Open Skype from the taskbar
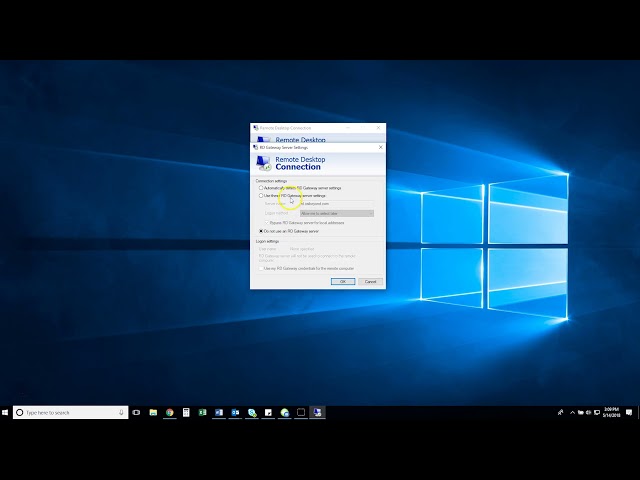The height and width of the screenshot is (480, 640). point(252,413)
